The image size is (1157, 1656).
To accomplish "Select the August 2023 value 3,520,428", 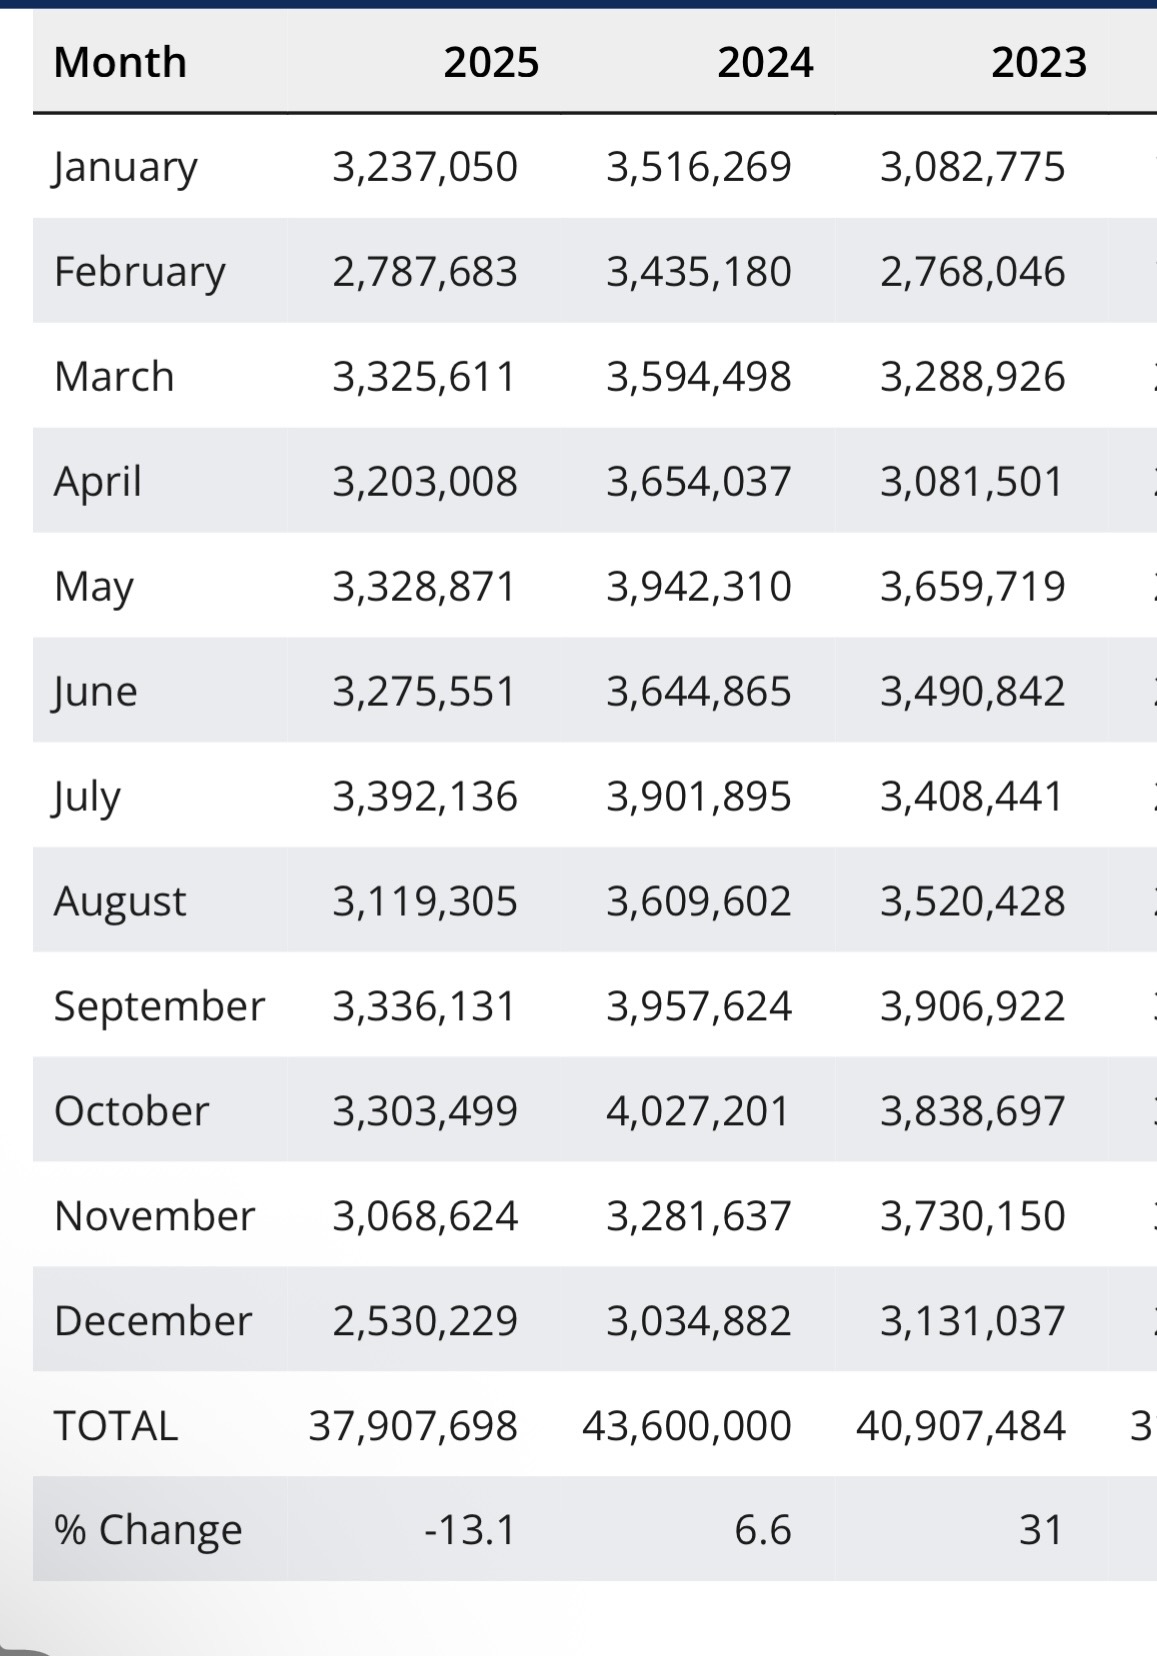I will (972, 902).
